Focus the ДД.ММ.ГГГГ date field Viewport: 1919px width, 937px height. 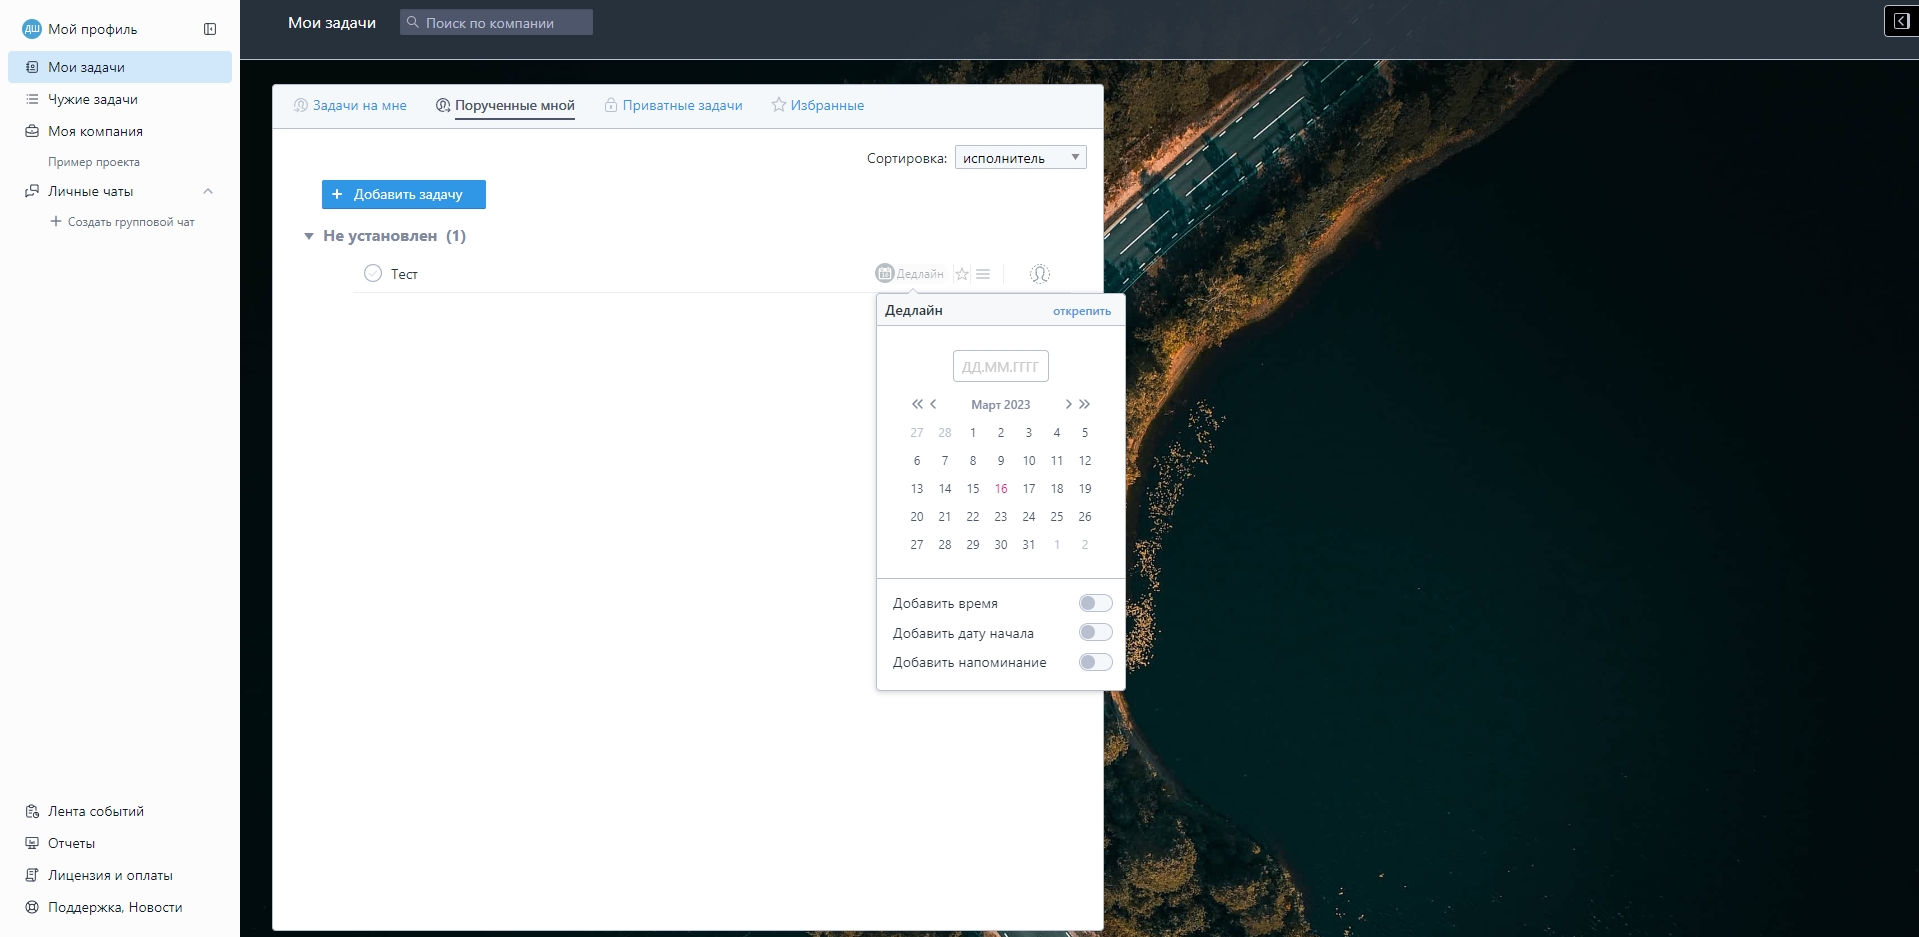(x=1001, y=366)
